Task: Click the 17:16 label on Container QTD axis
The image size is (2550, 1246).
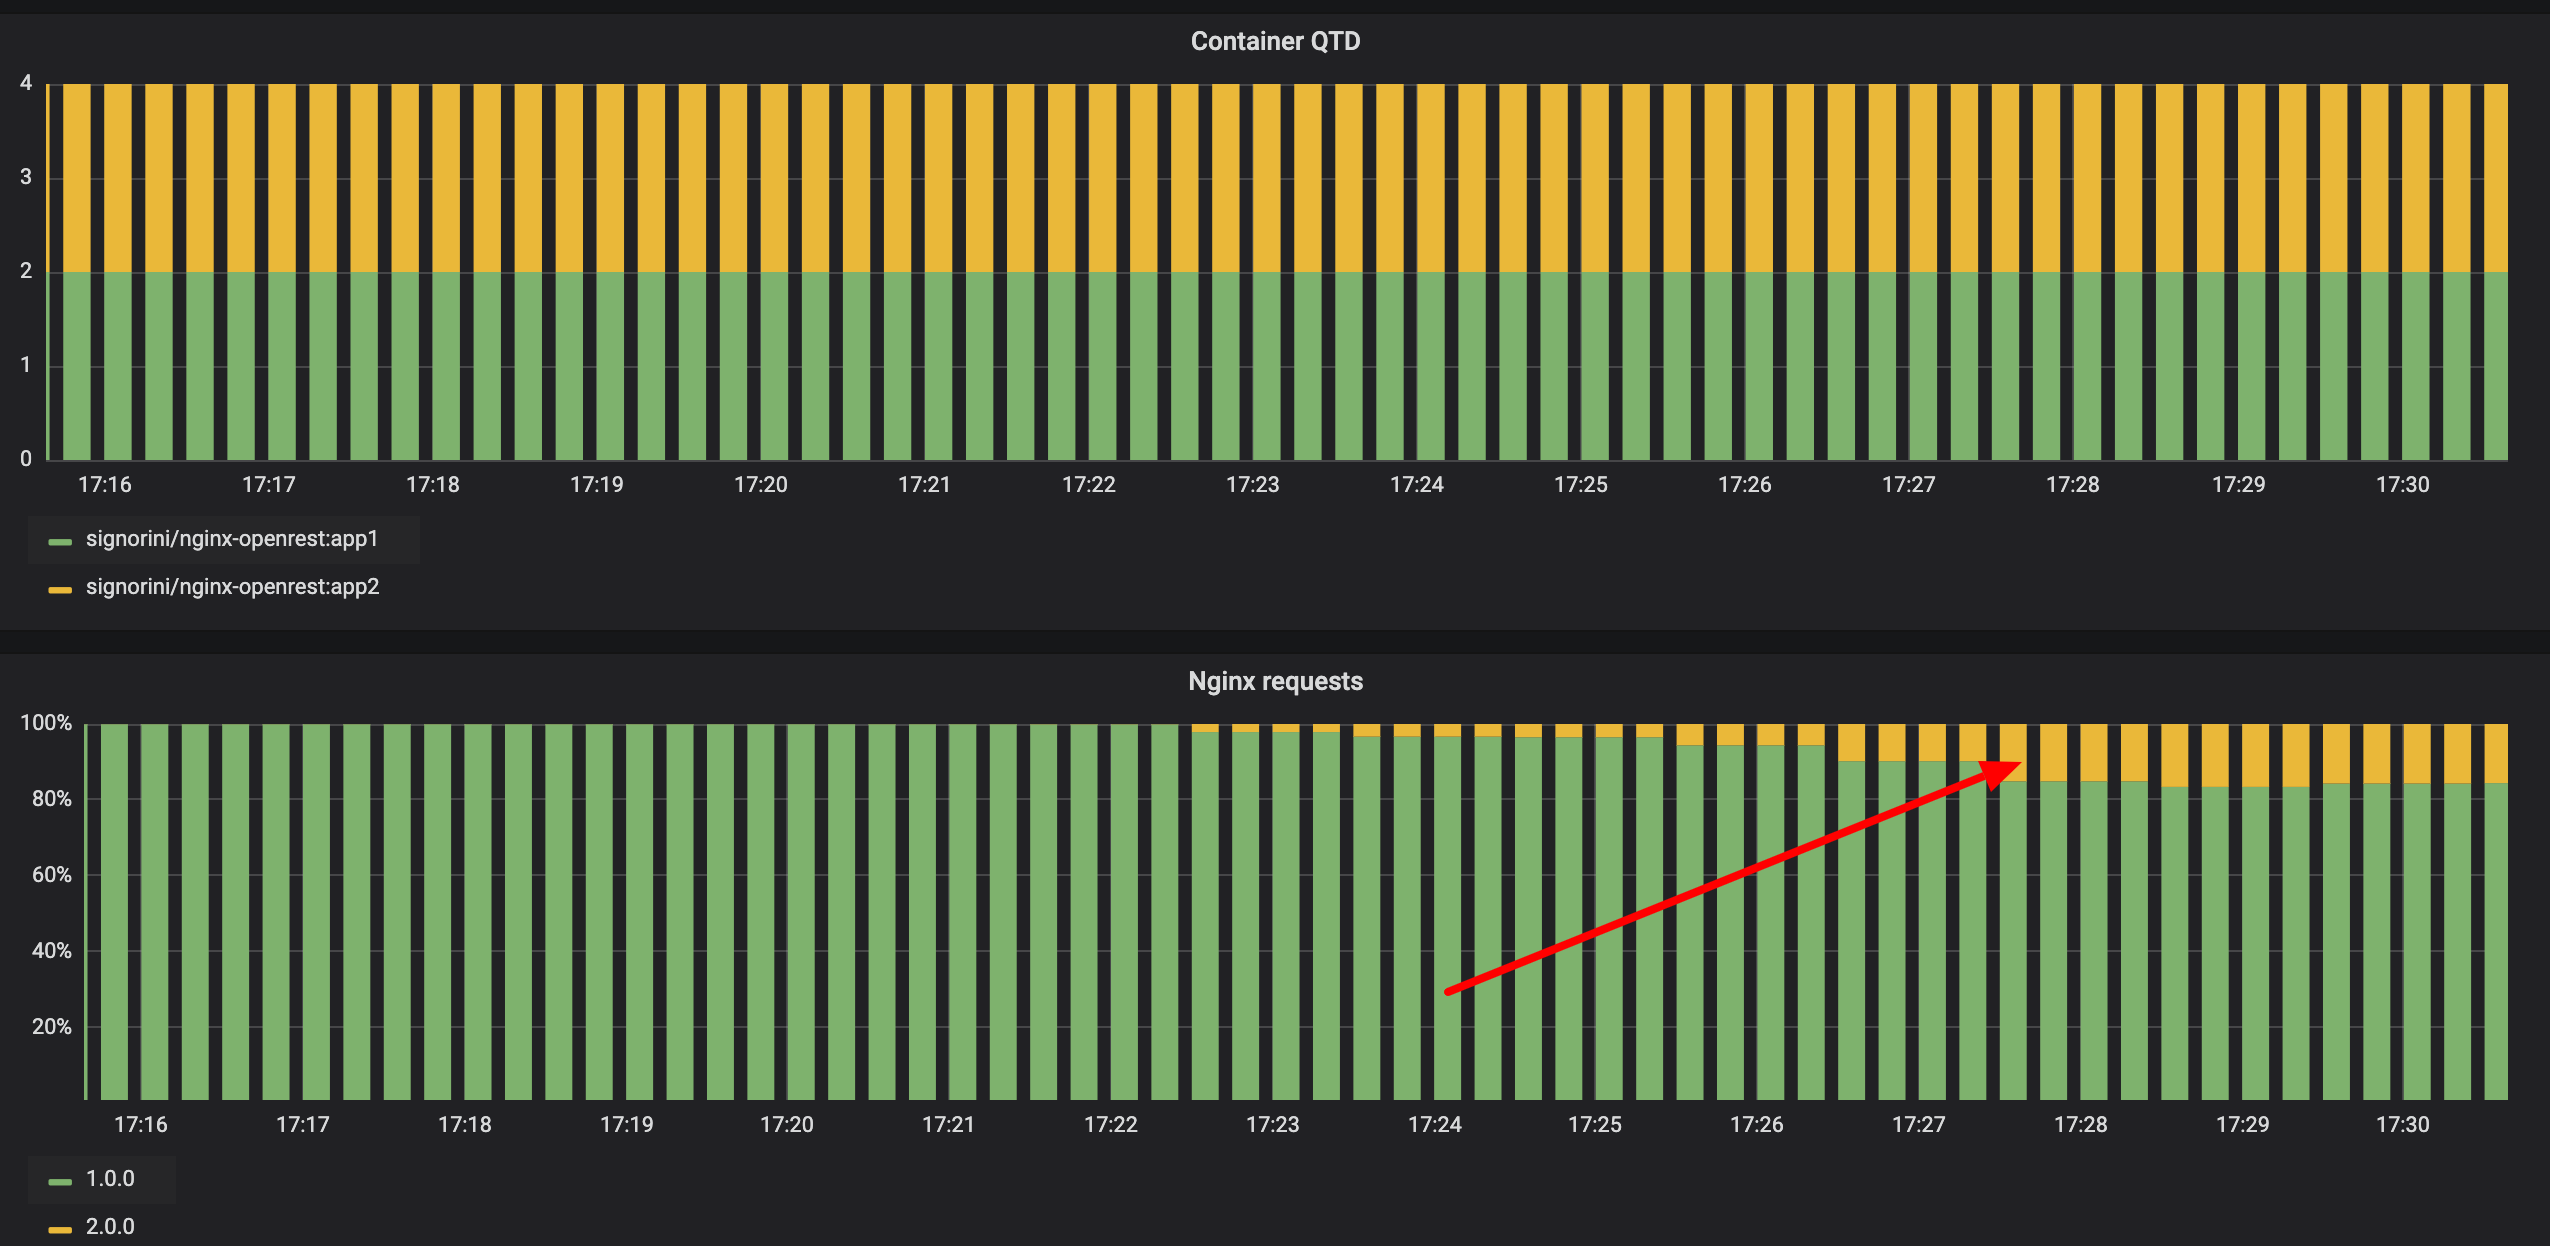Action: coord(104,485)
